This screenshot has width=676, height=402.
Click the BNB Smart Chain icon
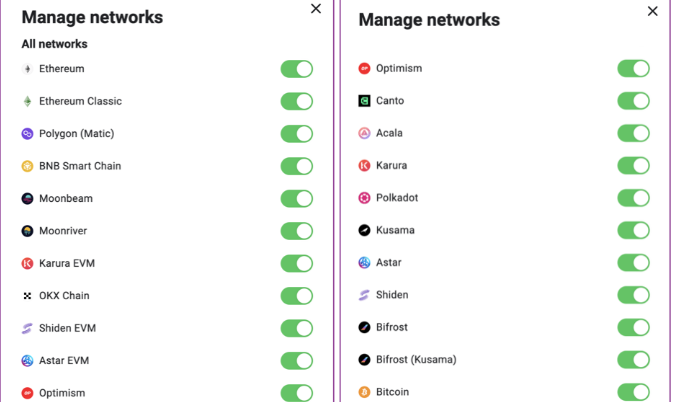(27, 166)
